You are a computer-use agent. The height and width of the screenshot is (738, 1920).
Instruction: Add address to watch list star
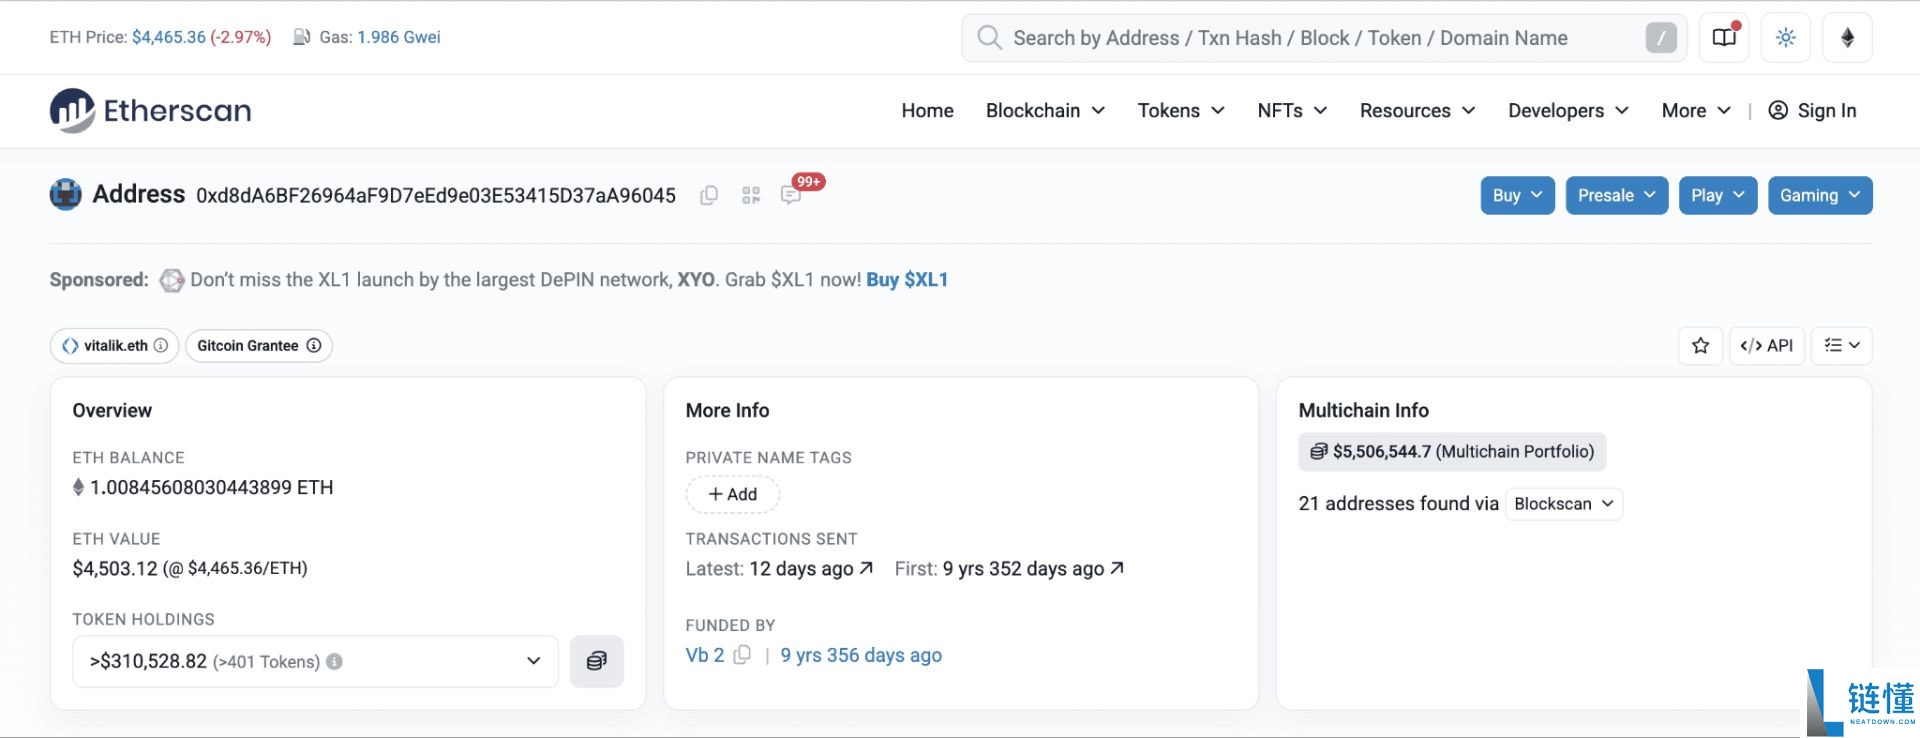[1700, 346]
